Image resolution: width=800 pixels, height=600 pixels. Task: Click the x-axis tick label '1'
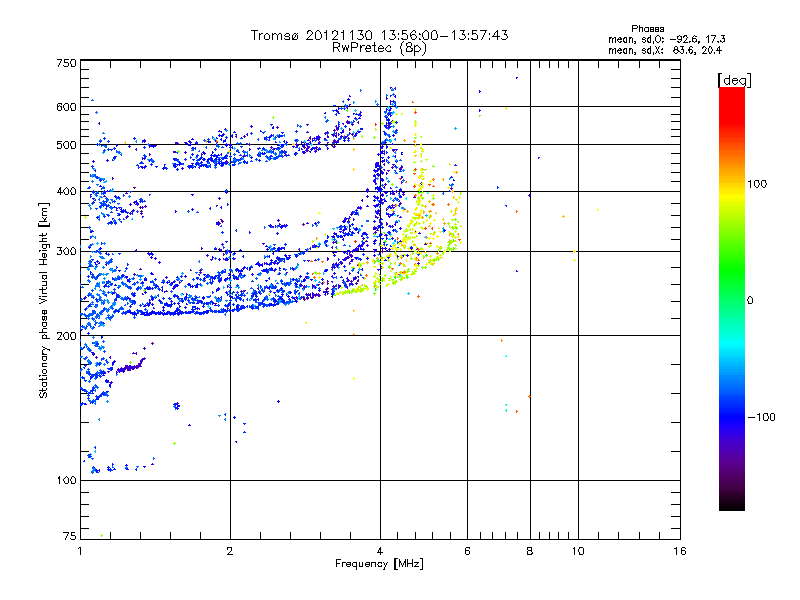[x=80, y=551]
